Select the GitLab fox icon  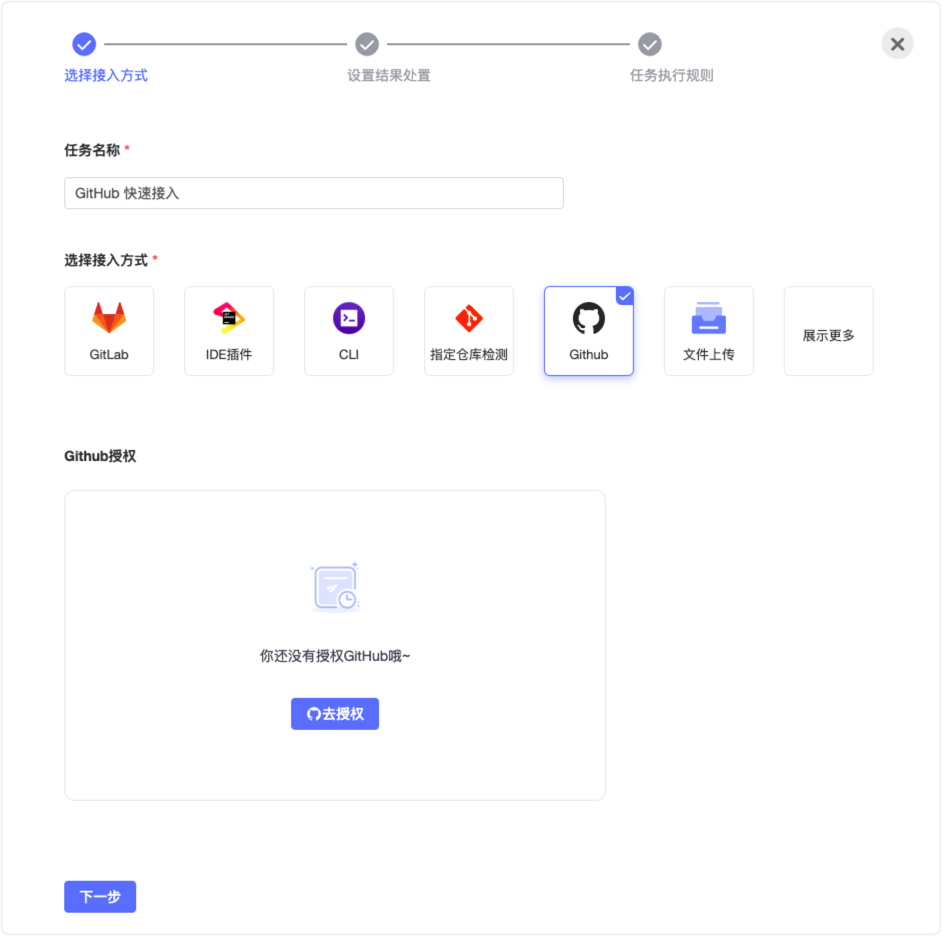tap(109, 318)
